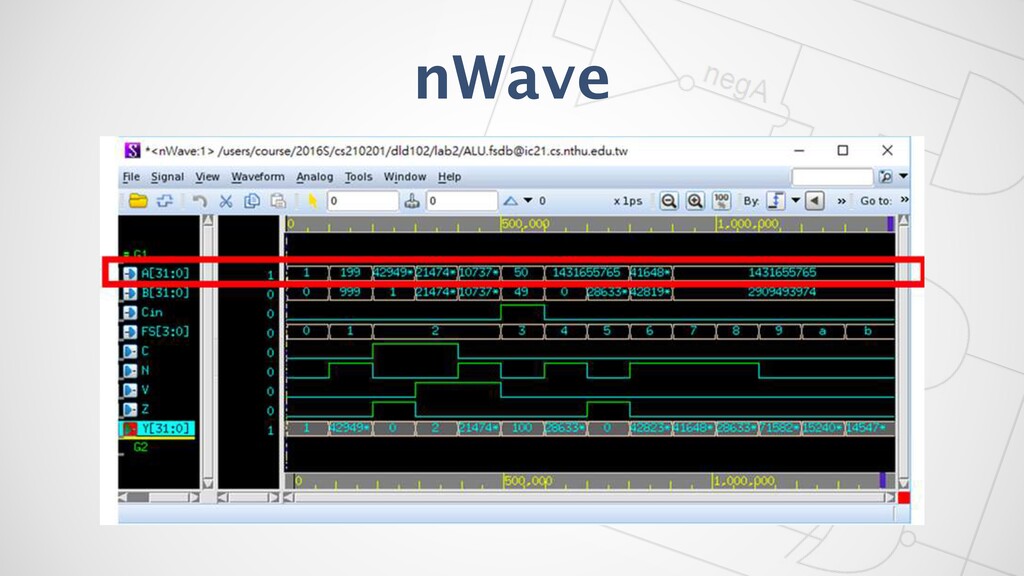Expand dropdown next to top-right search box

point(904,177)
